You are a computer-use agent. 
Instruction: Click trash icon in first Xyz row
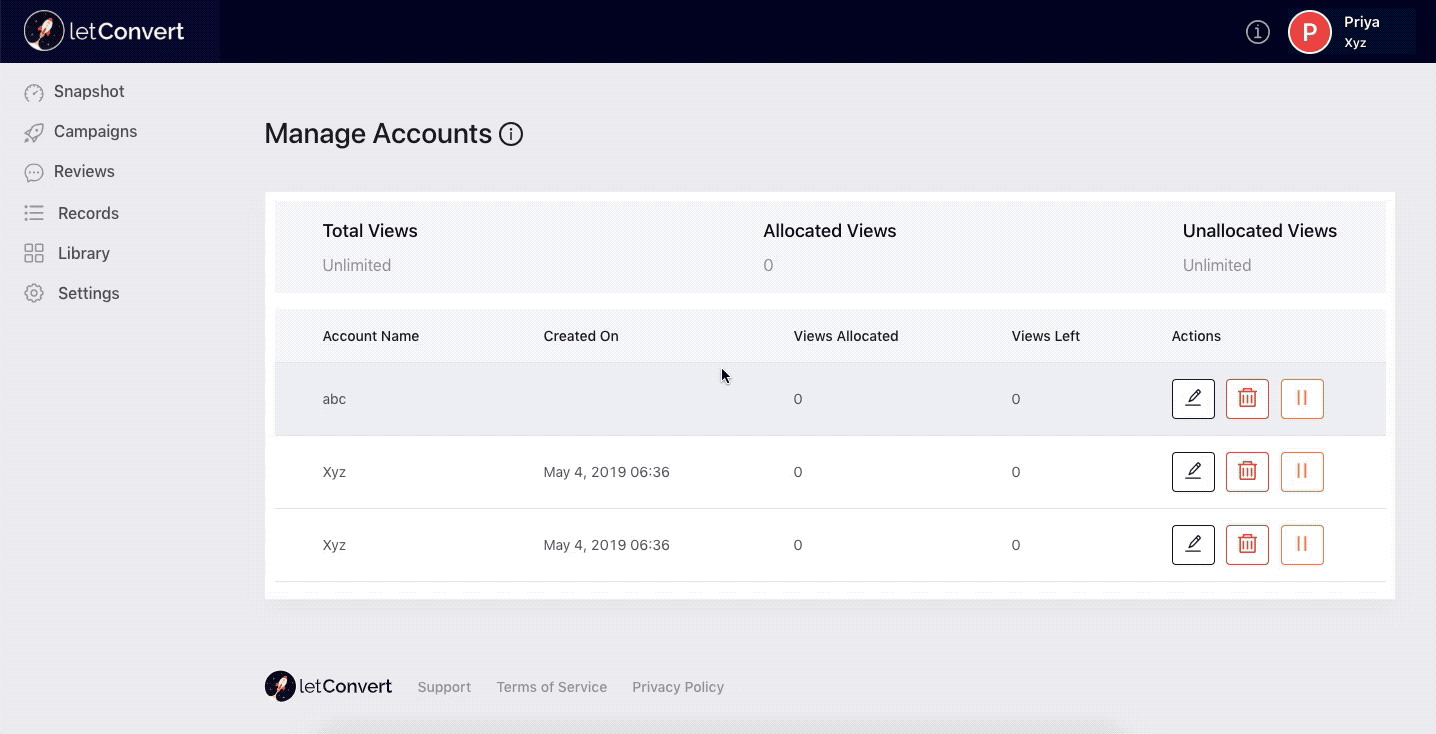point(1247,472)
